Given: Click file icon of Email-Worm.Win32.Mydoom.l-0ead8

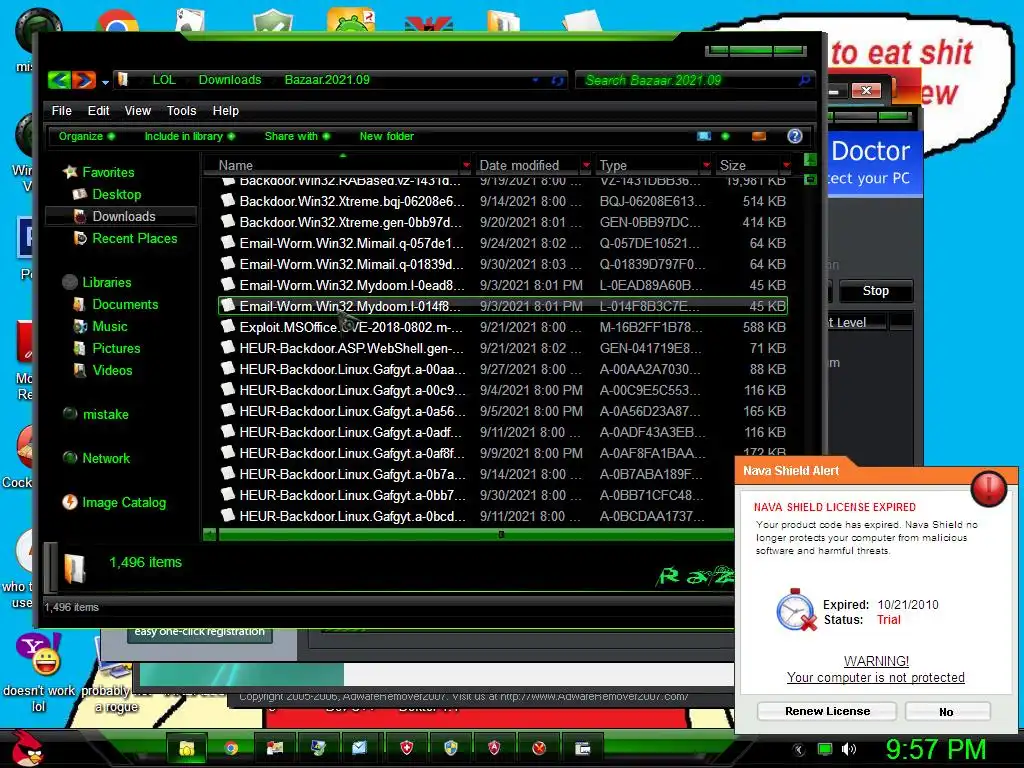Looking at the screenshot, I should [228, 285].
